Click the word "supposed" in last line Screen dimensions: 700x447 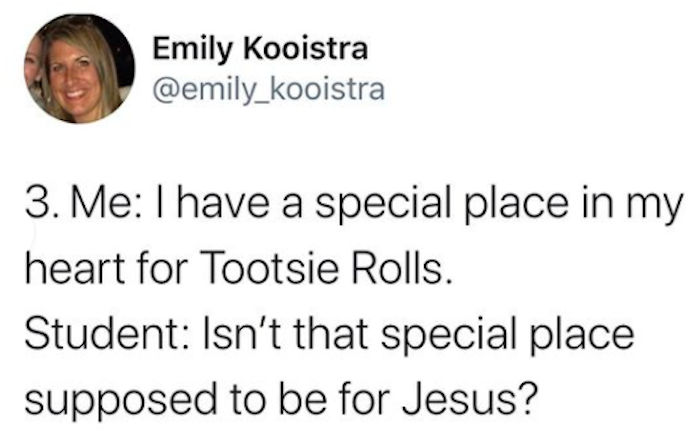tap(121, 400)
